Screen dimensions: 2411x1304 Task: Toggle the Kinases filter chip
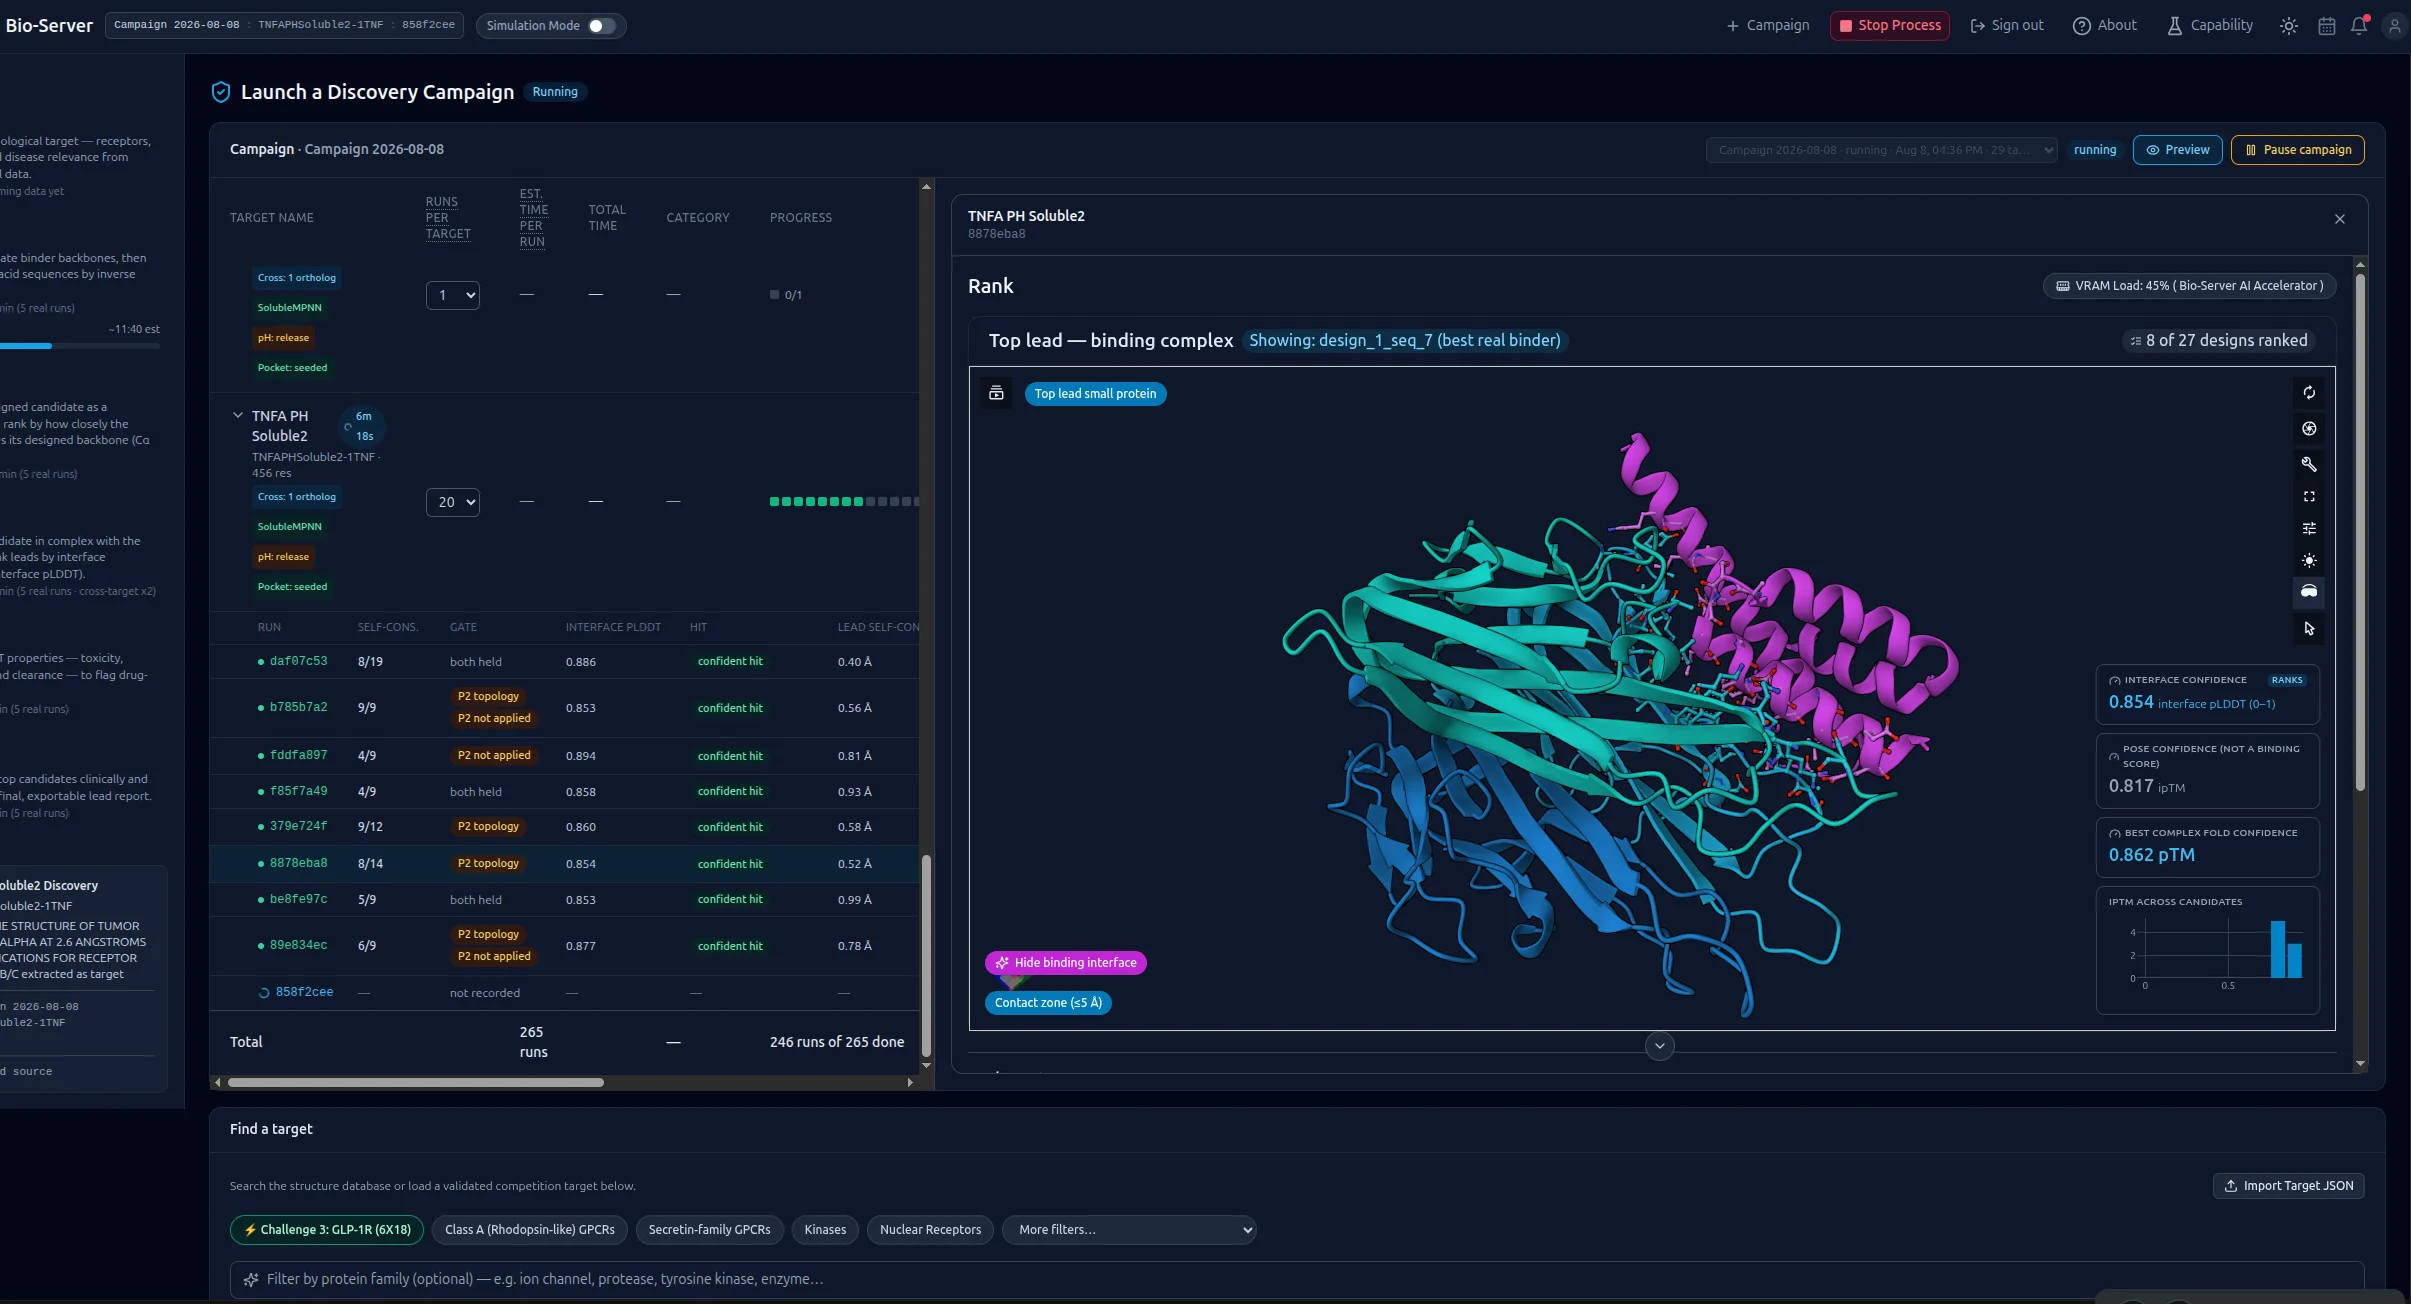point(825,1230)
